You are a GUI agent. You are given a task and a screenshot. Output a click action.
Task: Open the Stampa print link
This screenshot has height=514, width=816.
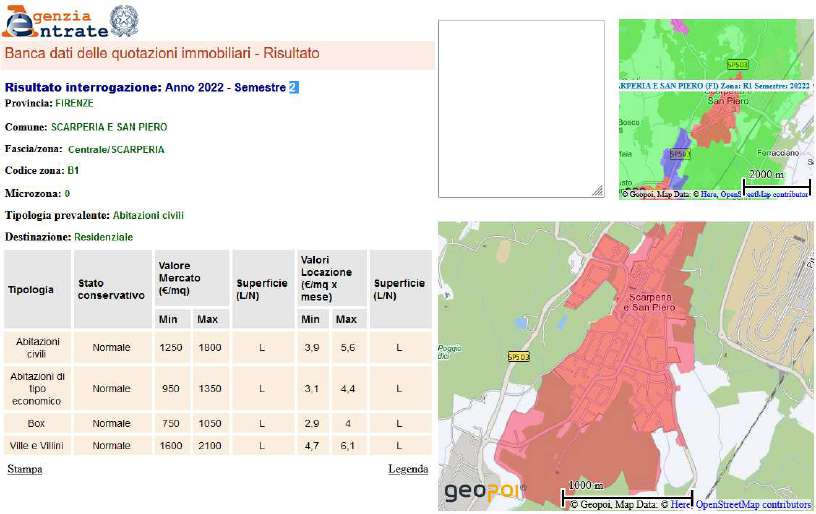[24, 469]
